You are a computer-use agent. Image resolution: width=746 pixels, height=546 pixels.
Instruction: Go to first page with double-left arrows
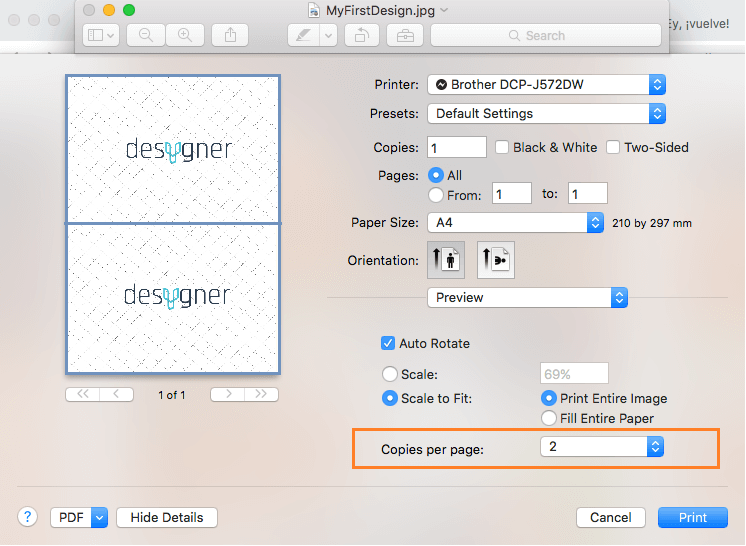tap(83, 394)
